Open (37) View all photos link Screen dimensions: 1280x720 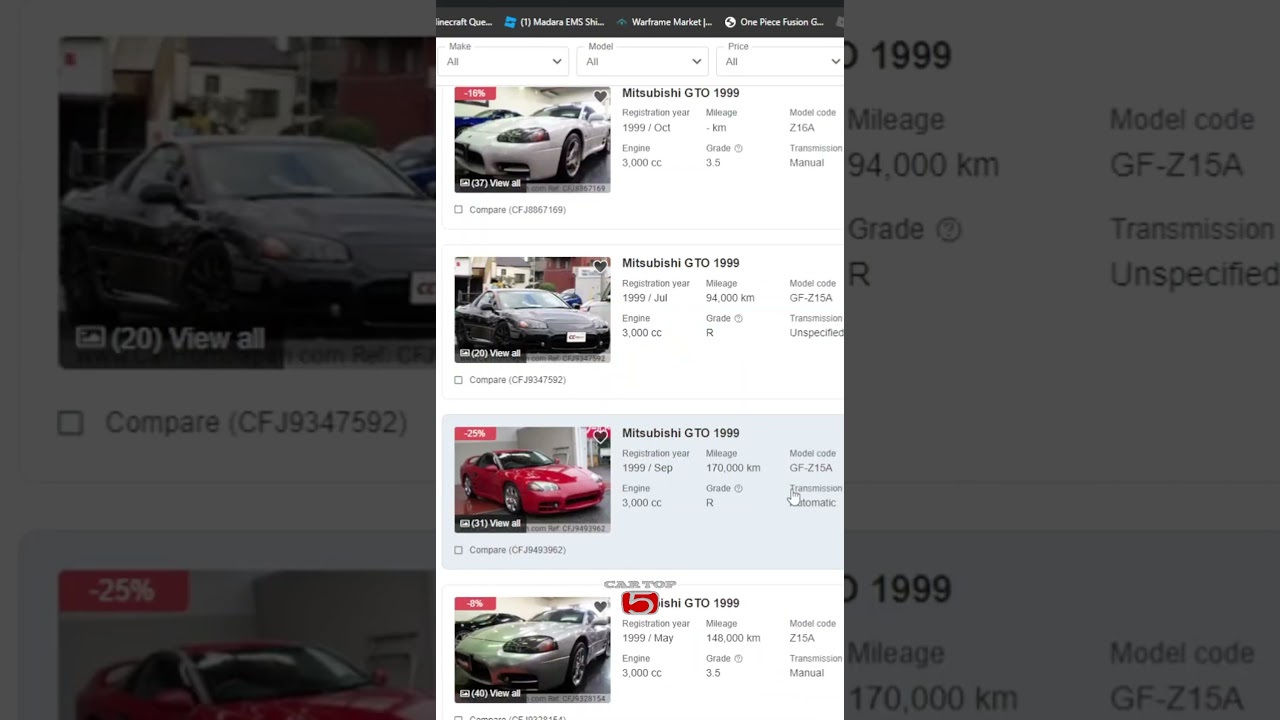(x=490, y=183)
